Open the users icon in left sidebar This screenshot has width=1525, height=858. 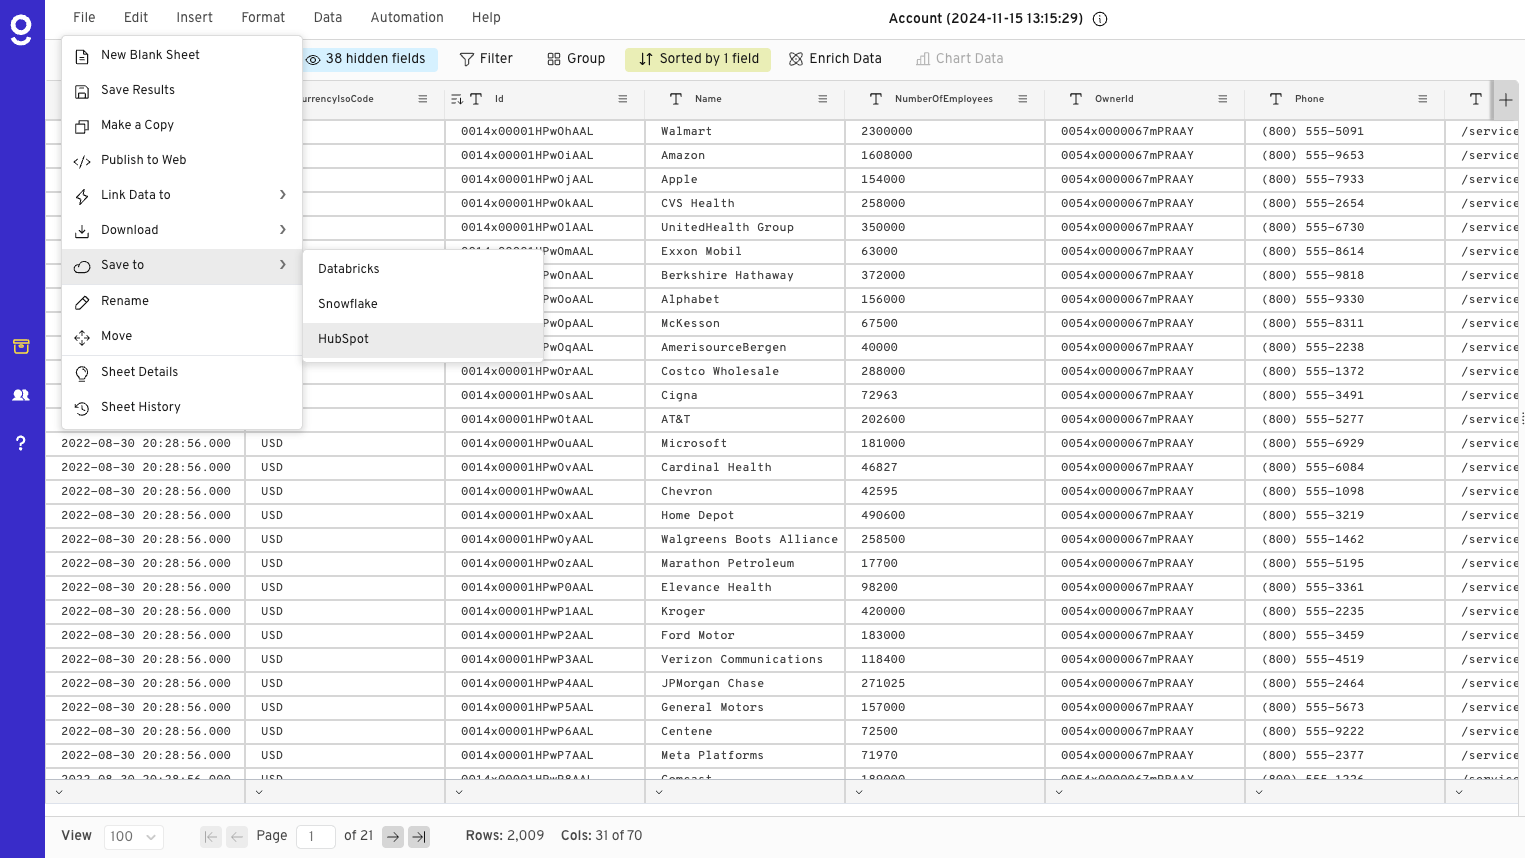pyautogui.click(x=21, y=395)
